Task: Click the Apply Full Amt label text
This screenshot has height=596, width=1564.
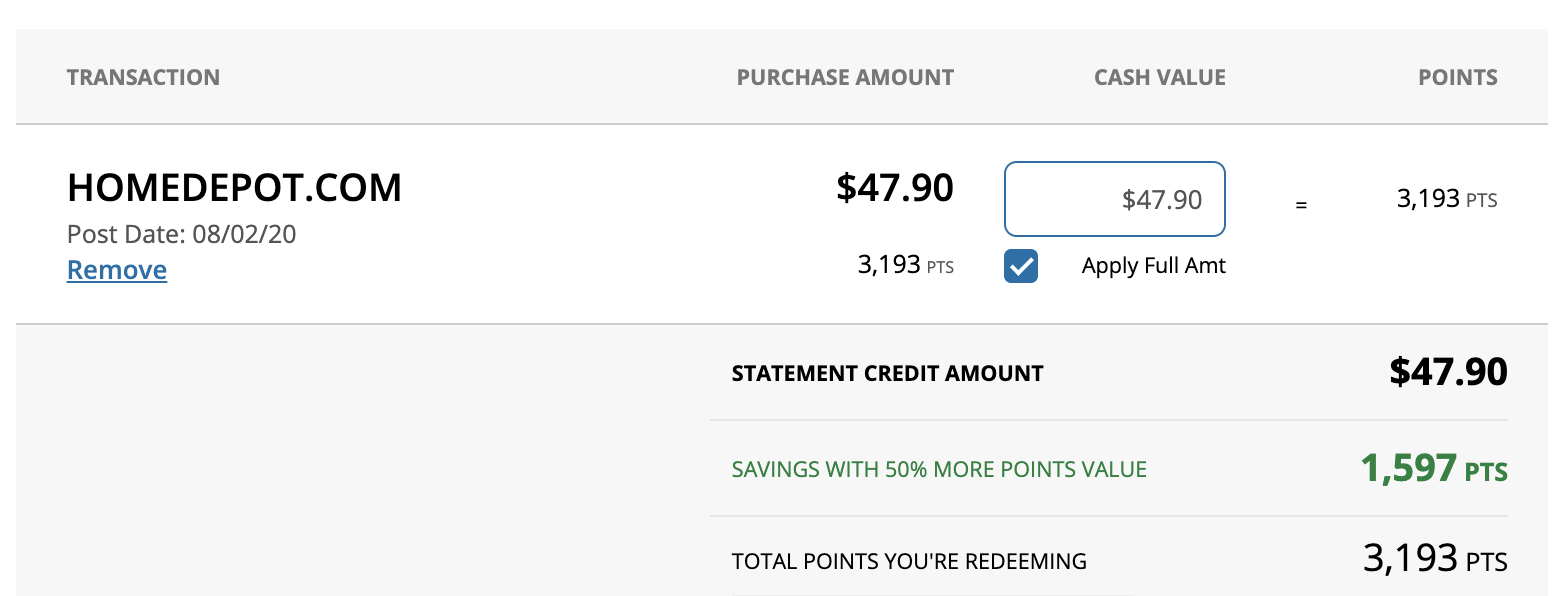Action: point(1153,266)
